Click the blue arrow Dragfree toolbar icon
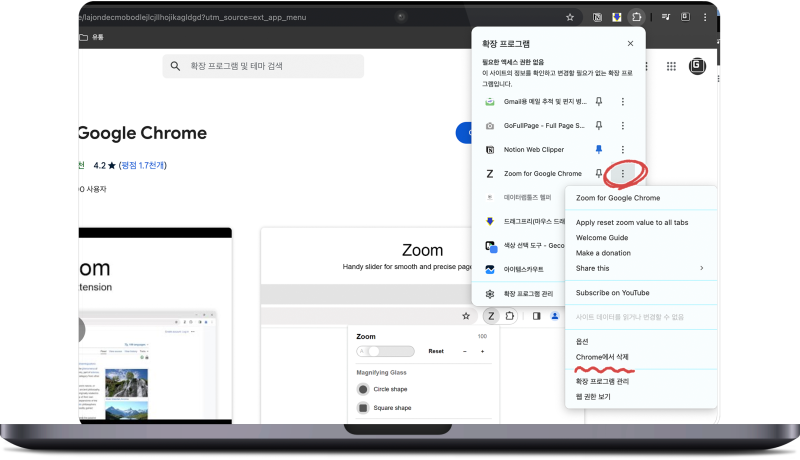This screenshot has height=460, width=800. (x=616, y=17)
